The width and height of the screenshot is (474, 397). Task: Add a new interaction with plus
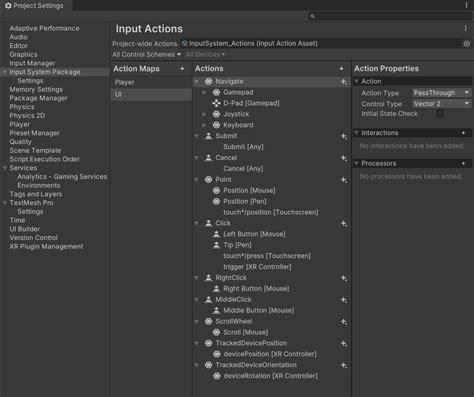(x=463, y=133)
